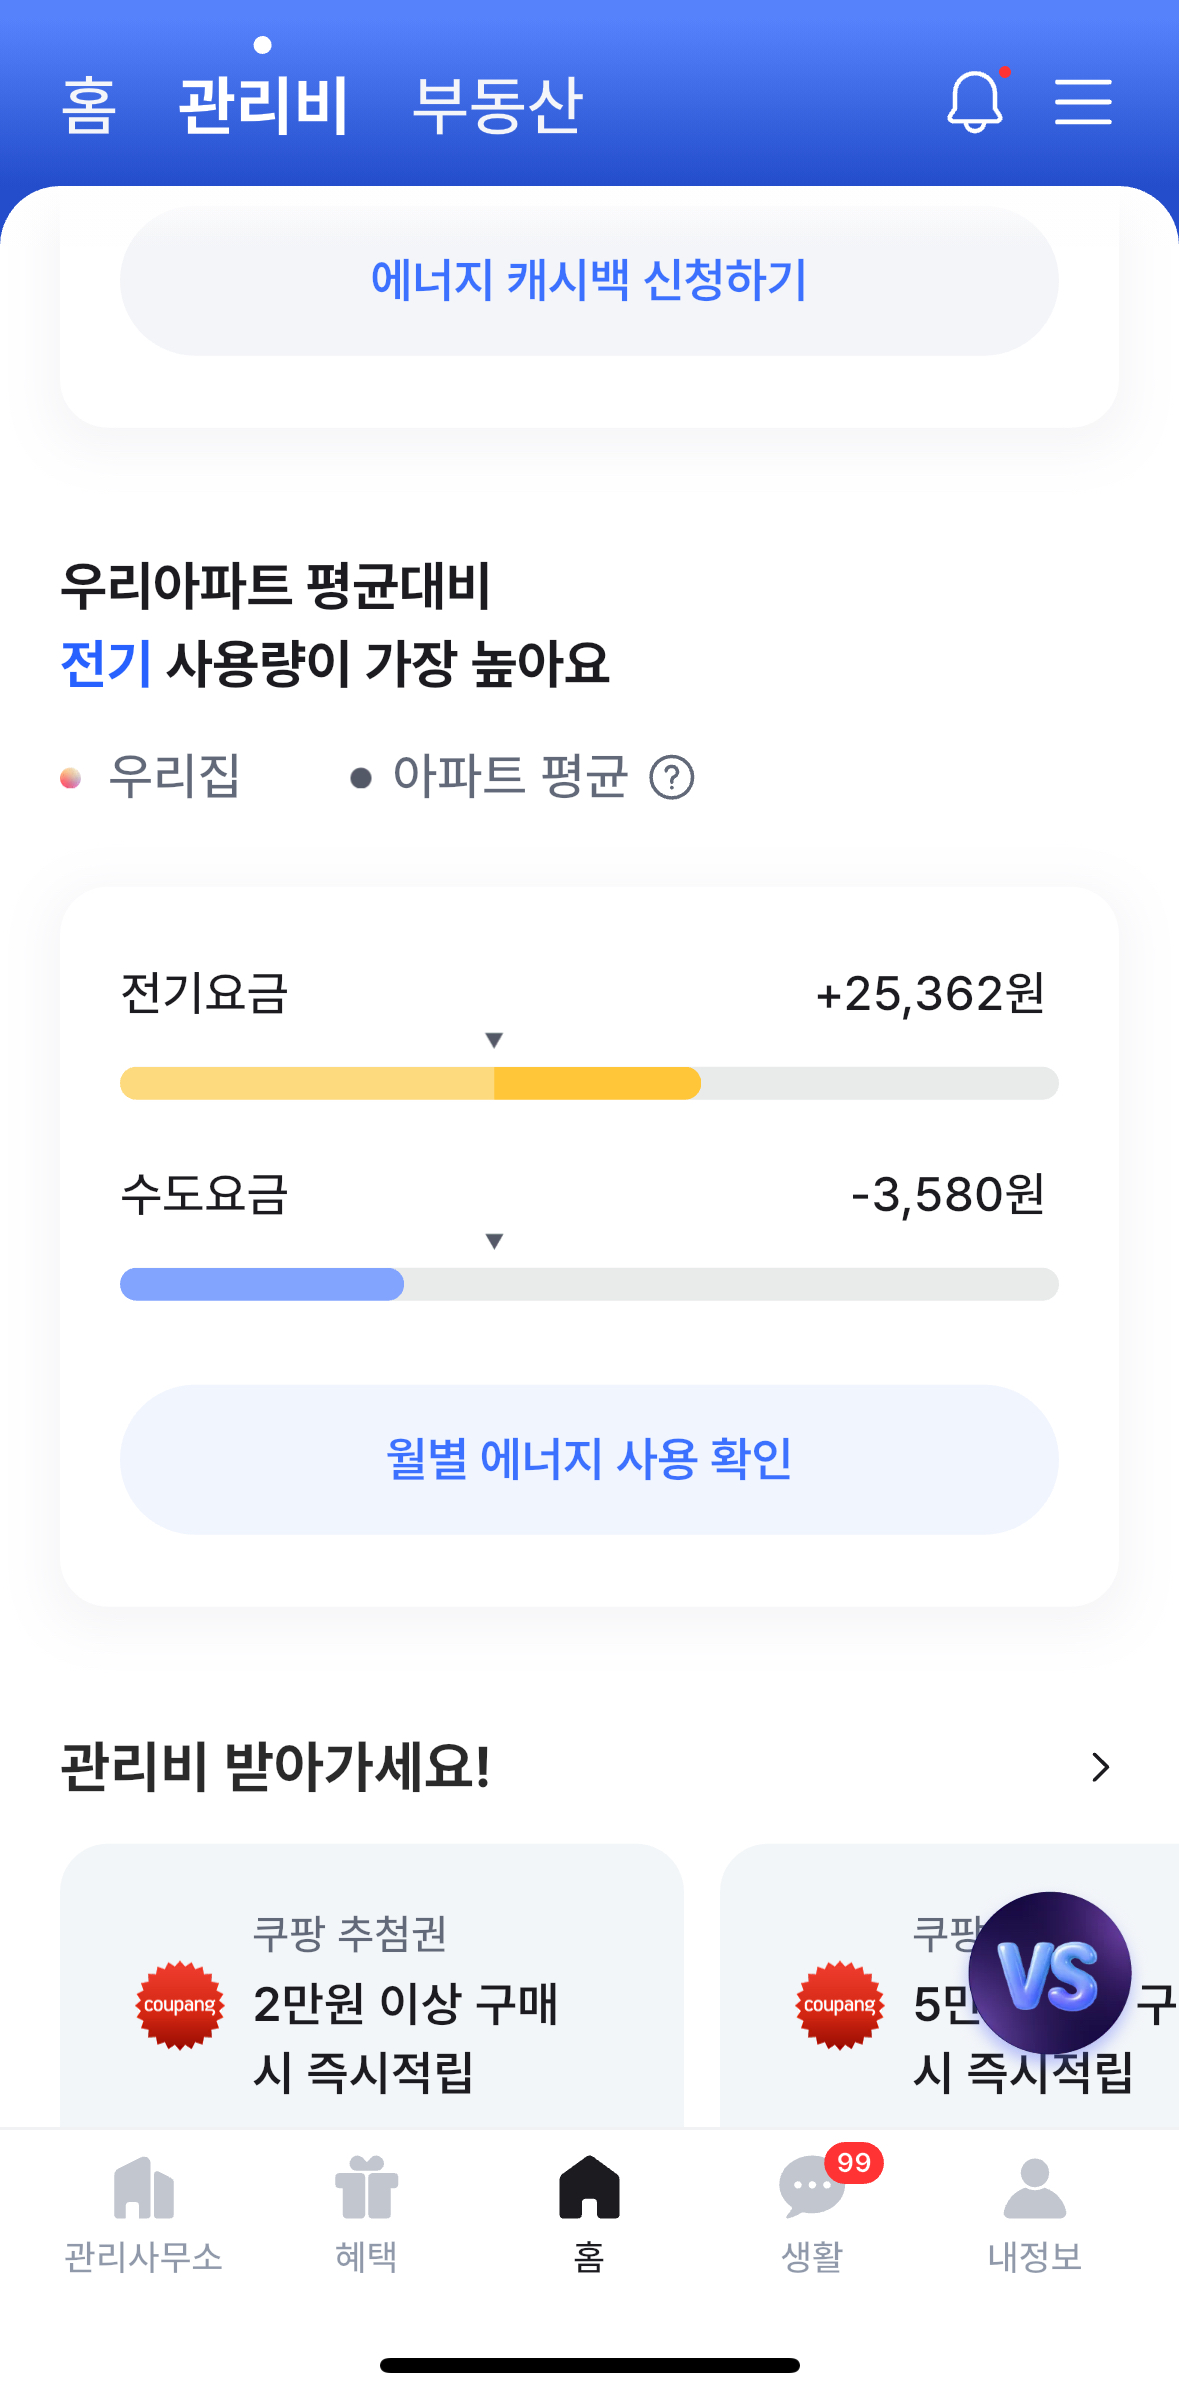Open the notification bell
The width and height of the screenshot is (1179, 2397).
974,102
